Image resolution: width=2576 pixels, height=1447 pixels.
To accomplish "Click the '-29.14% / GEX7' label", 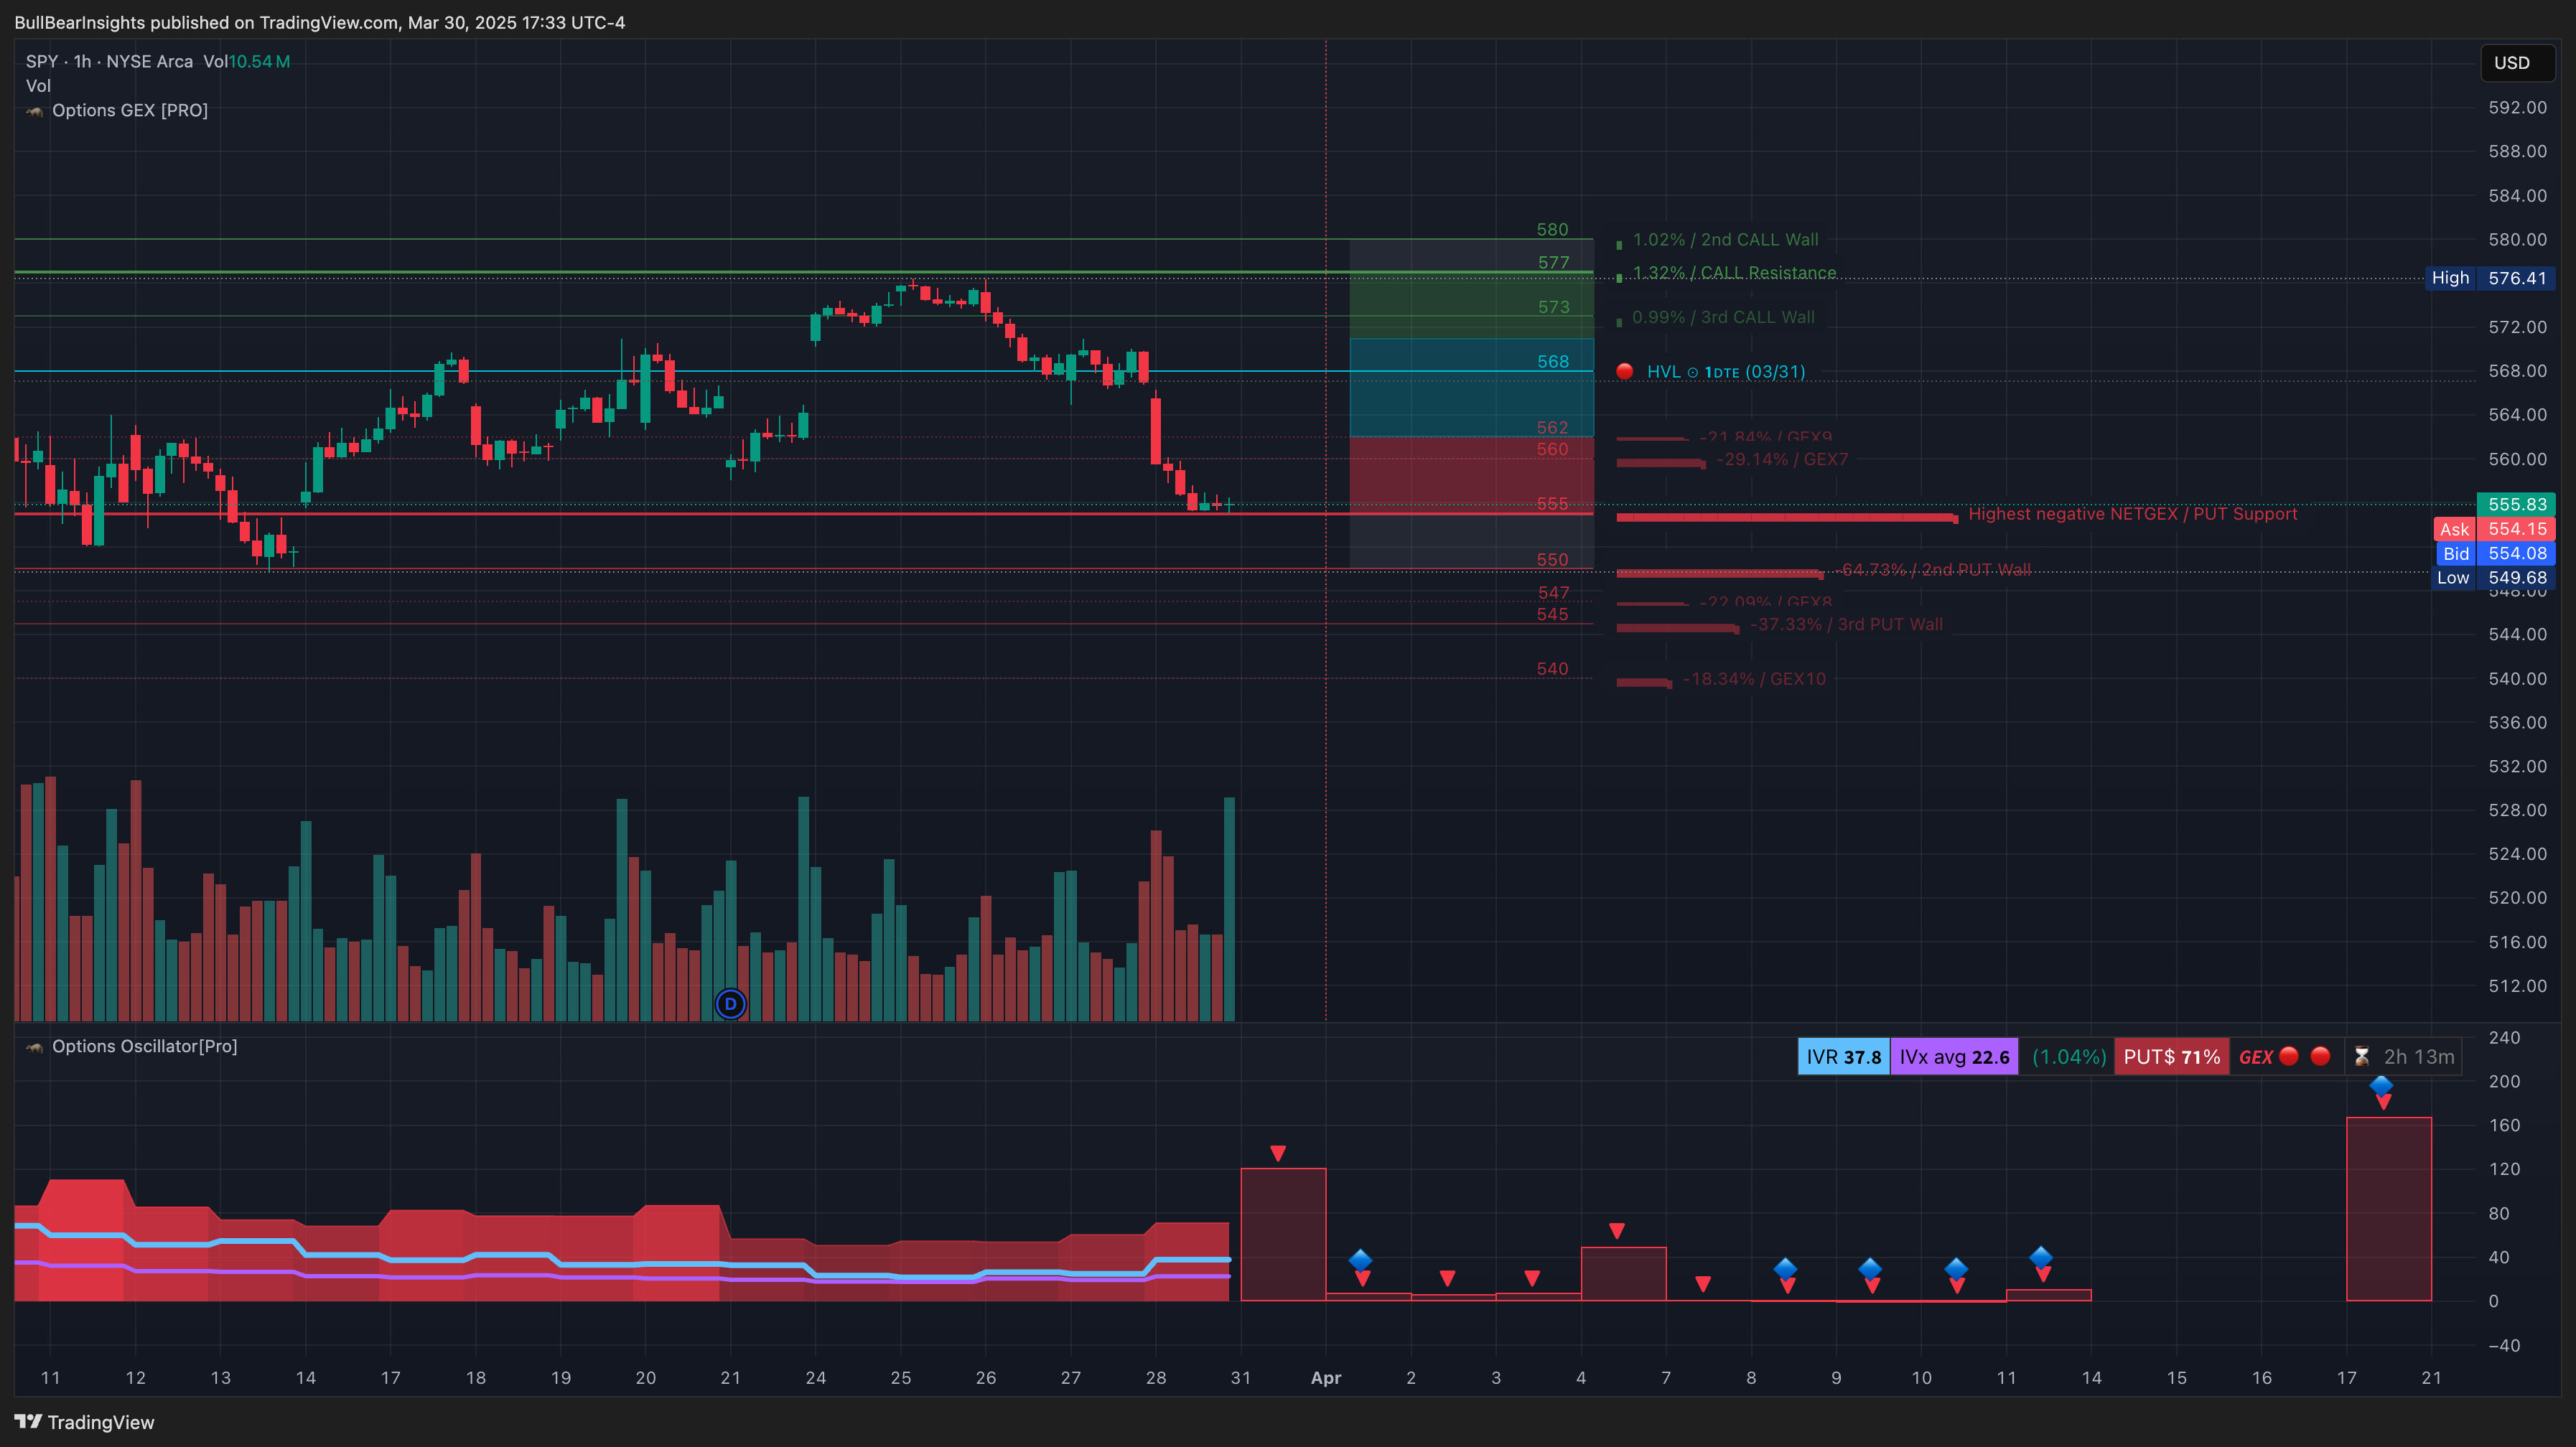I will coord(1782,460).
